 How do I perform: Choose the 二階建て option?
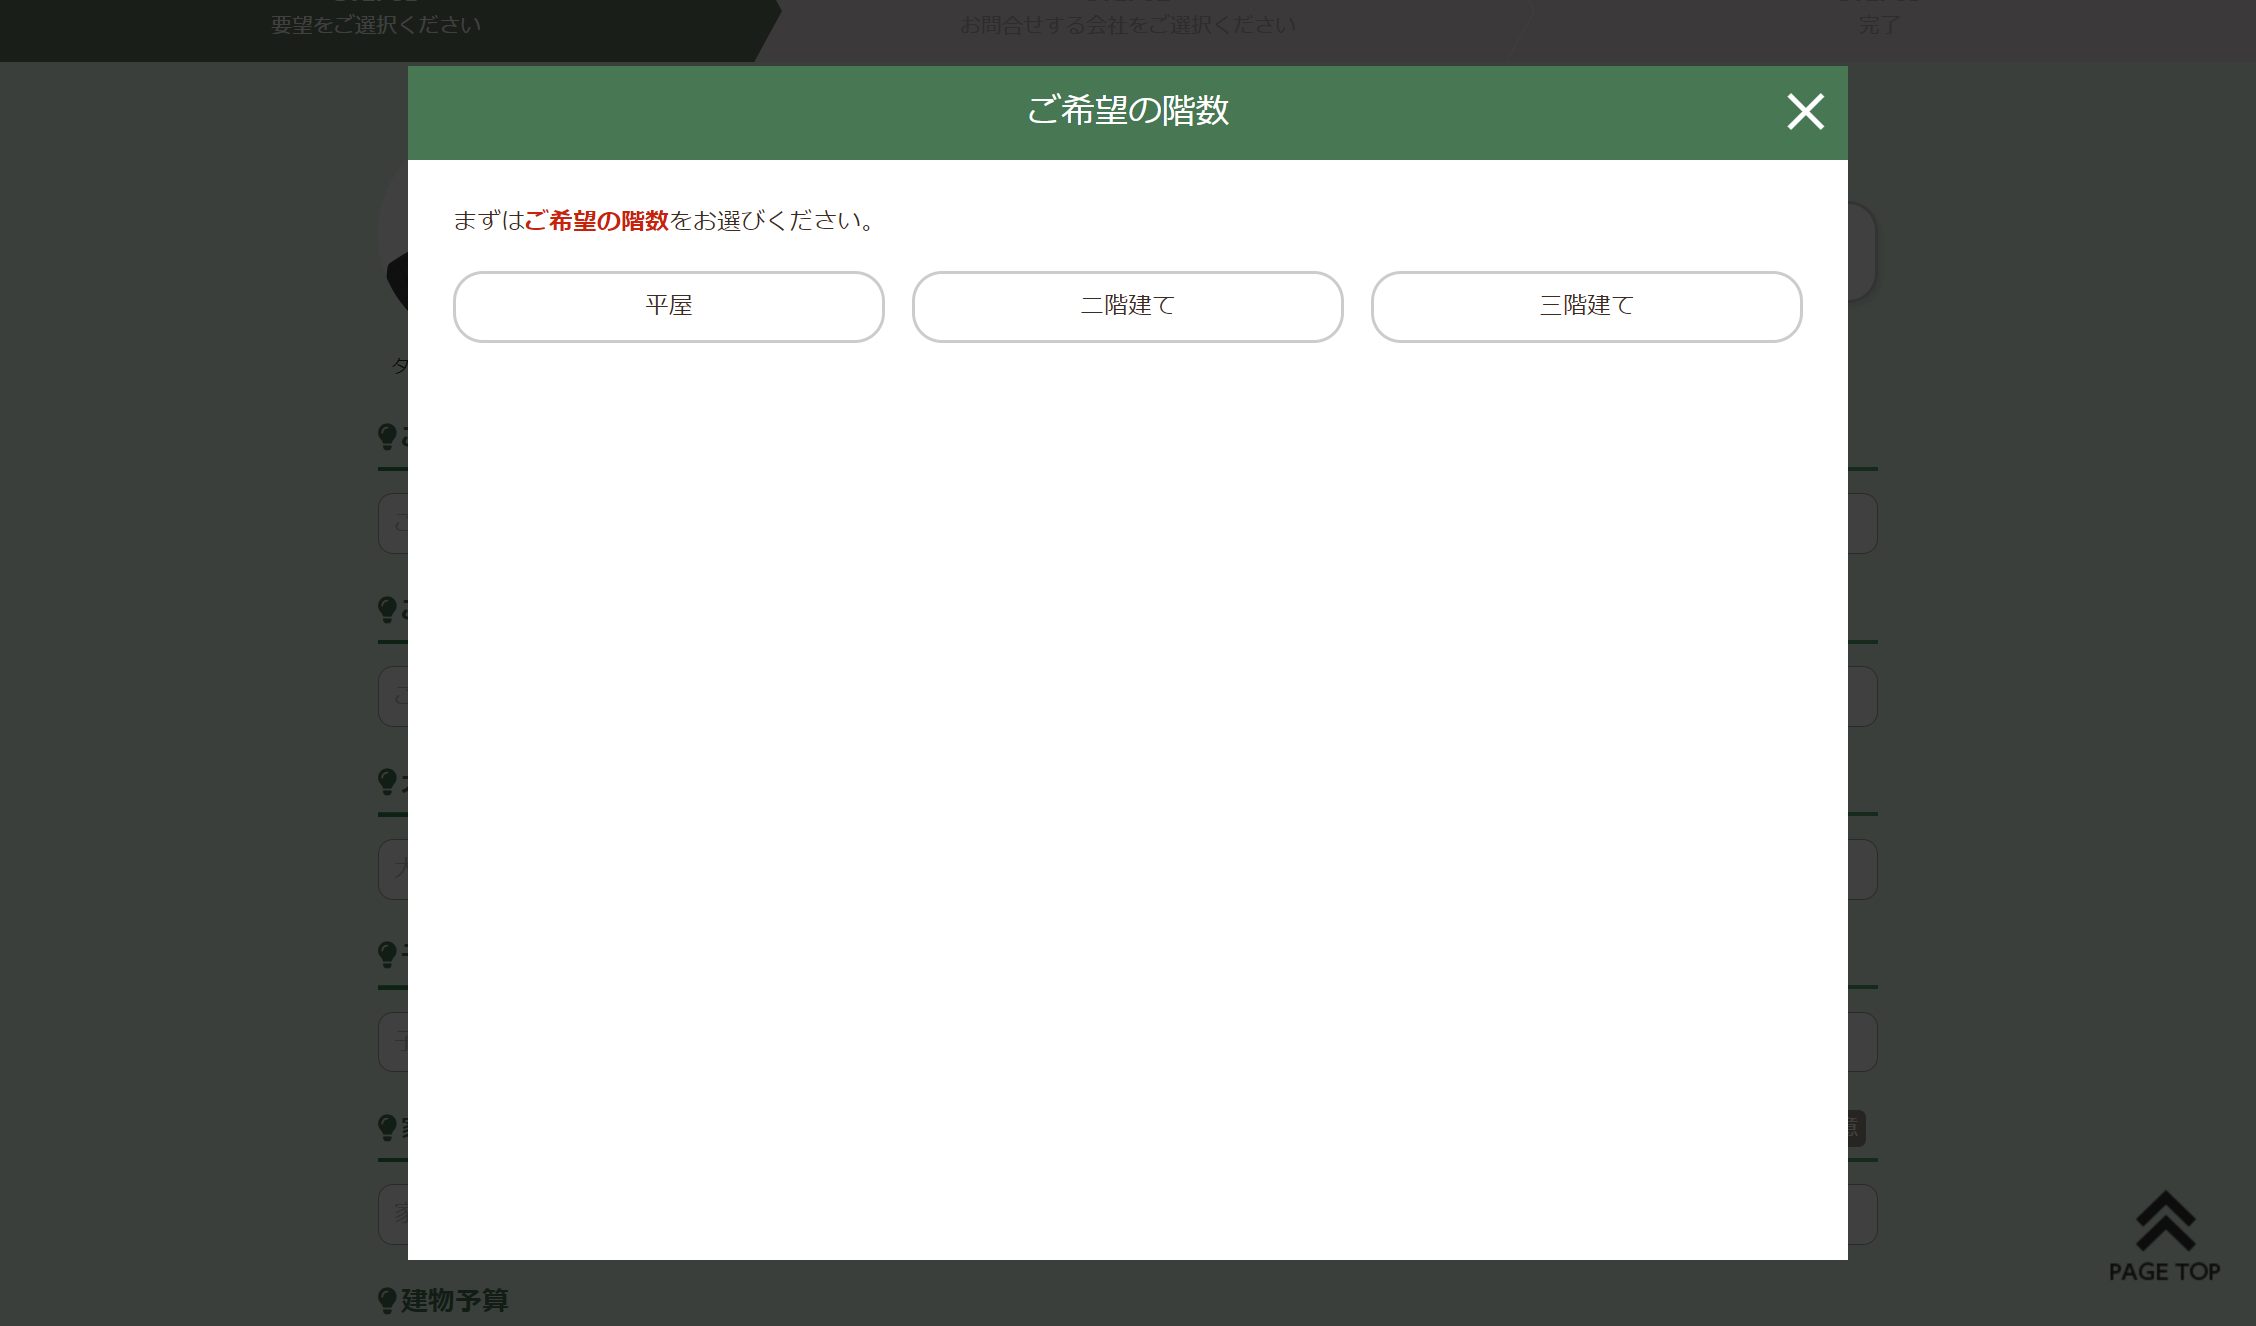(1127, 306)
